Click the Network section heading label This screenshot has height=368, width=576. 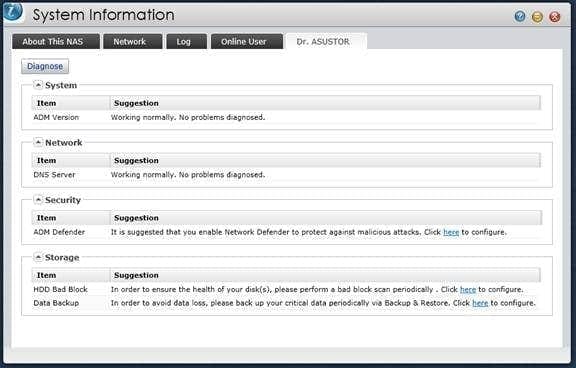click(x=64, y=142)
